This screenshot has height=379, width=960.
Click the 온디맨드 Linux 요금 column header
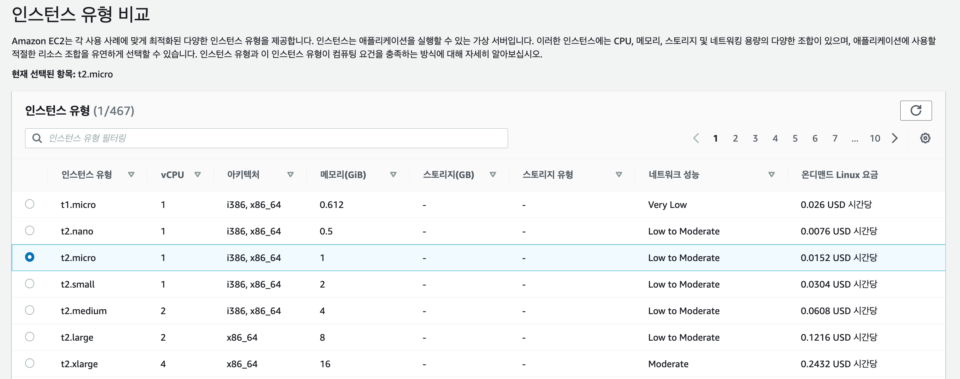[x=839, y=174]
